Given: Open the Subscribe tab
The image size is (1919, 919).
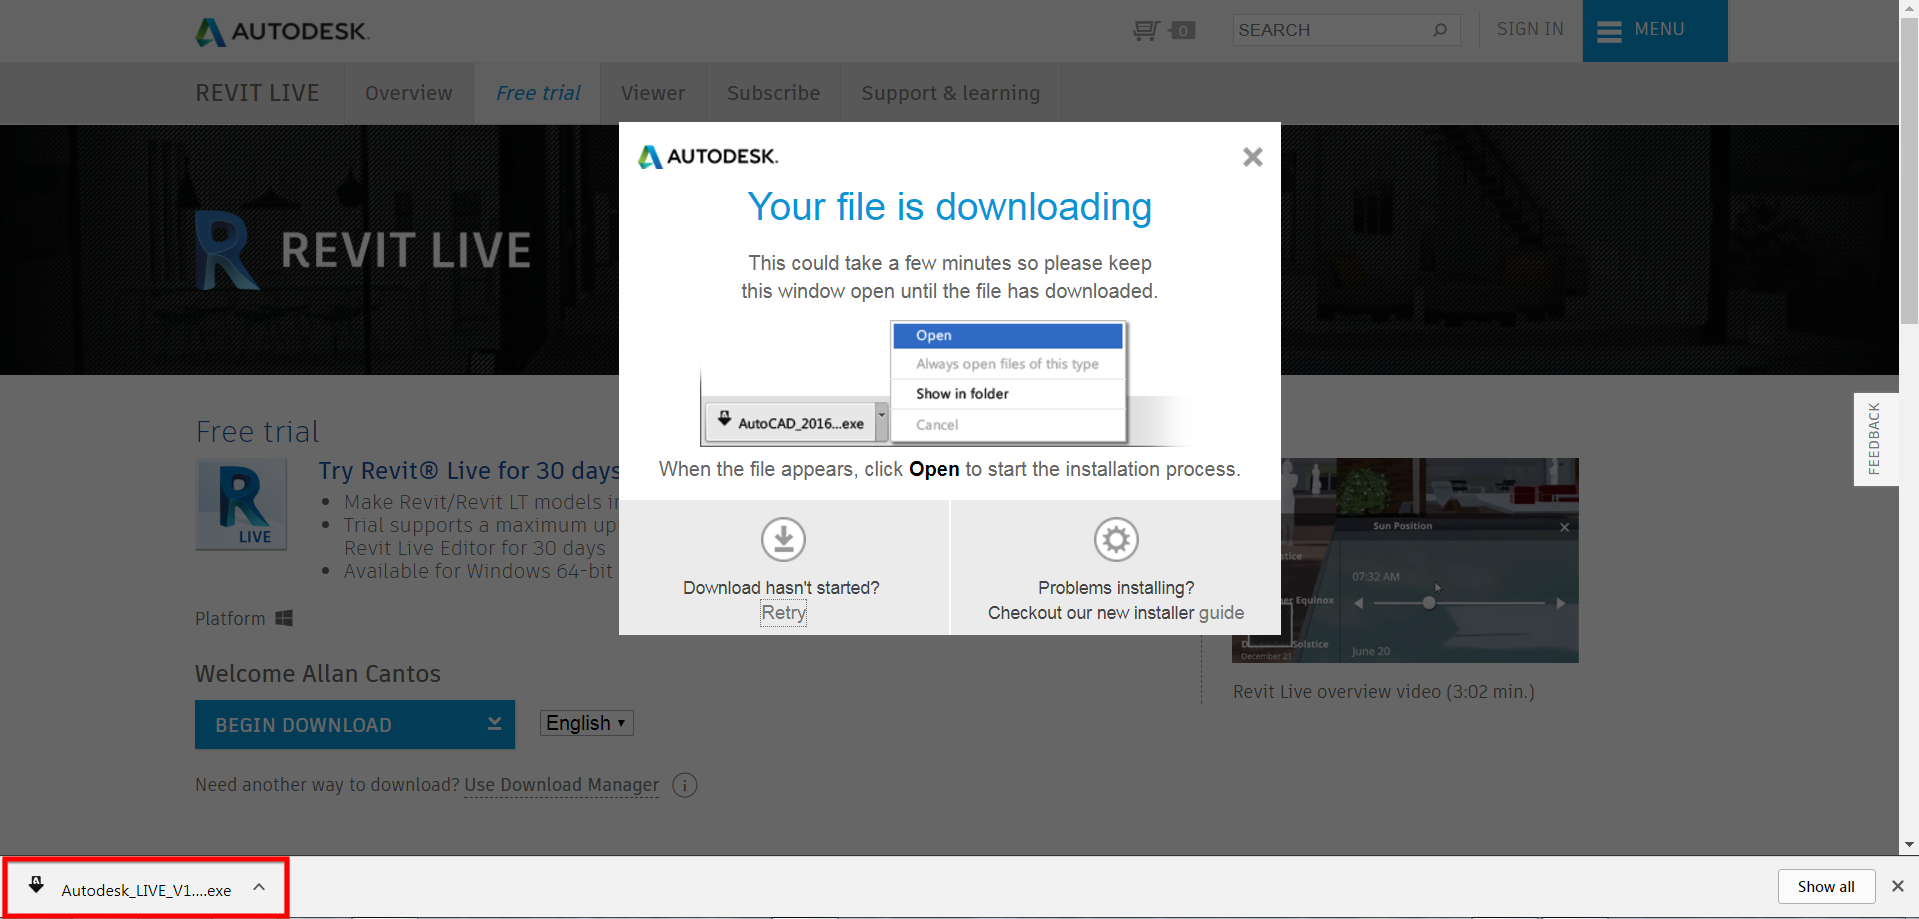Looking at the screenshot, I should [x=773, y=93].
